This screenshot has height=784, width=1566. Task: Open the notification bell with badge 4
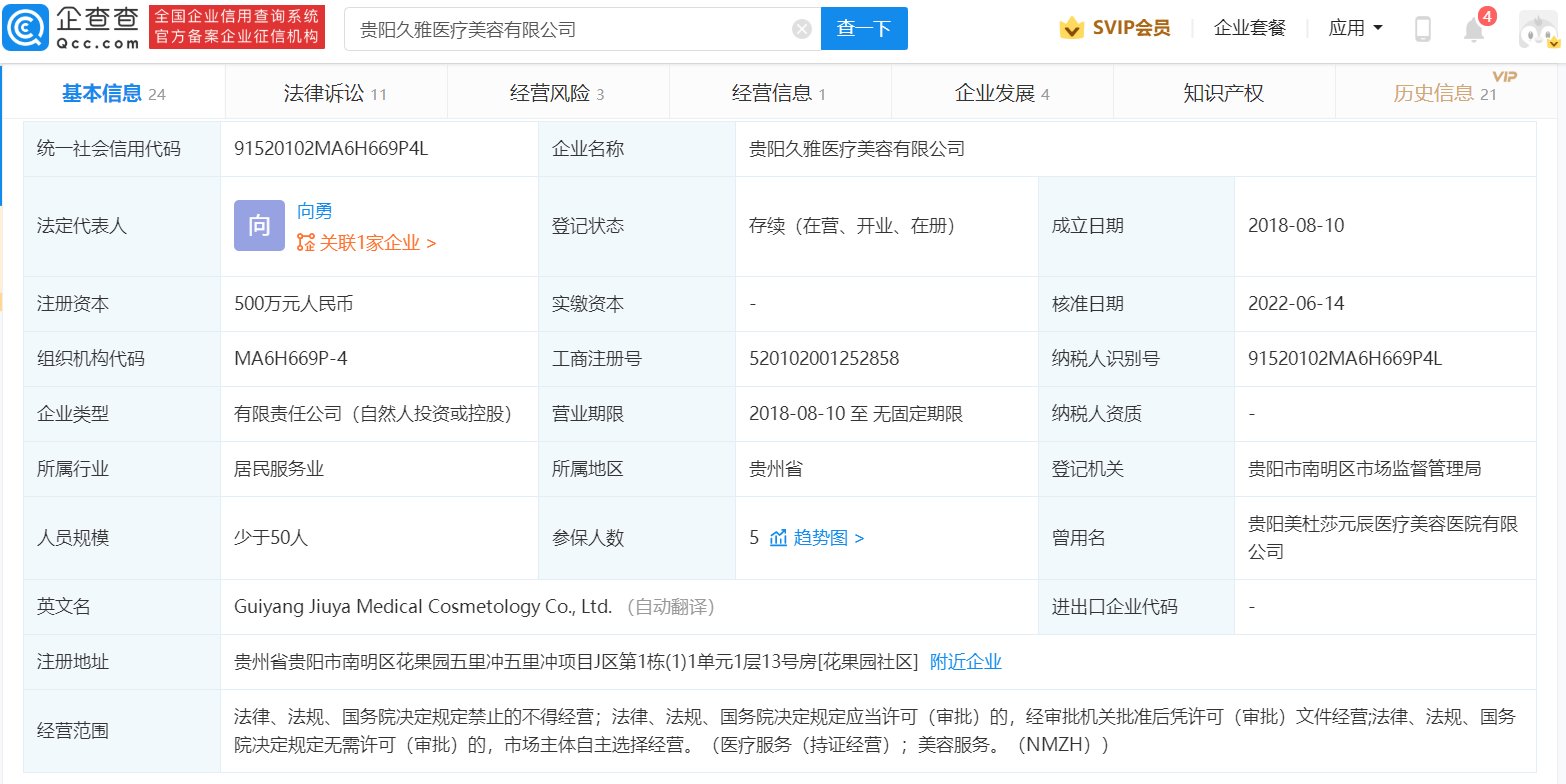tap(1475, 28)
